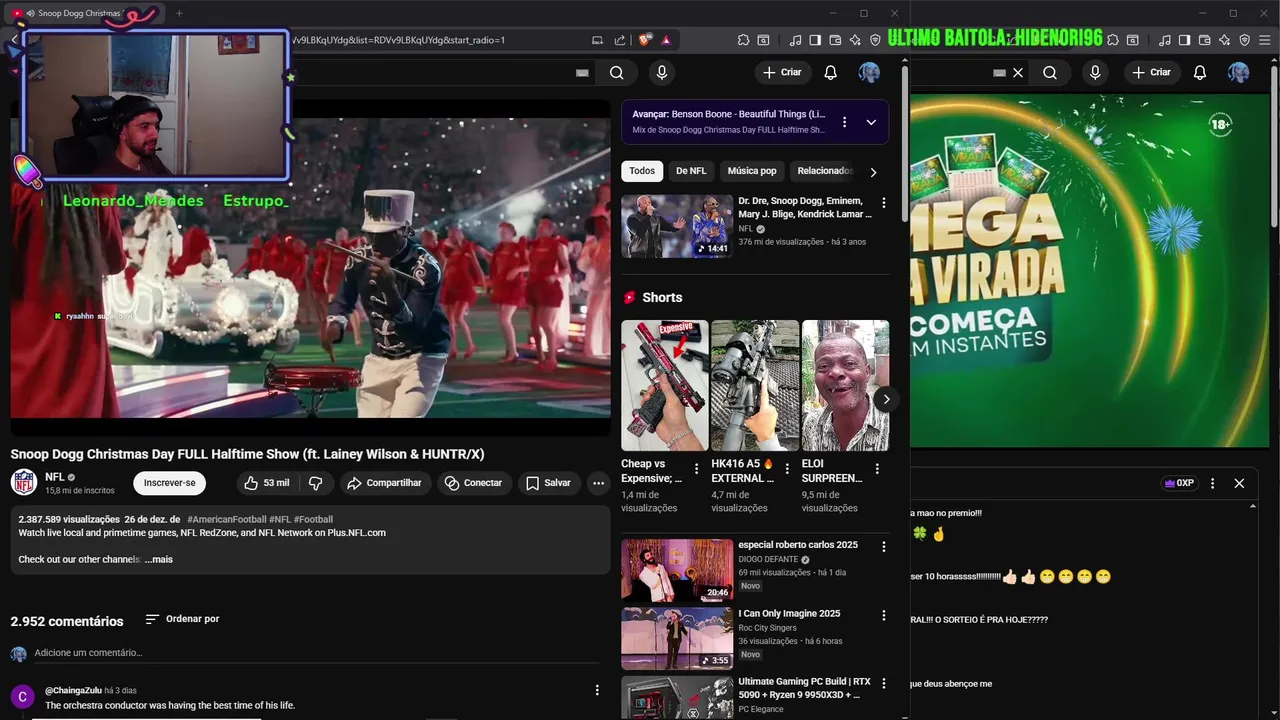
Task: Open account avatar menu in left window
Action: point(869,72)
